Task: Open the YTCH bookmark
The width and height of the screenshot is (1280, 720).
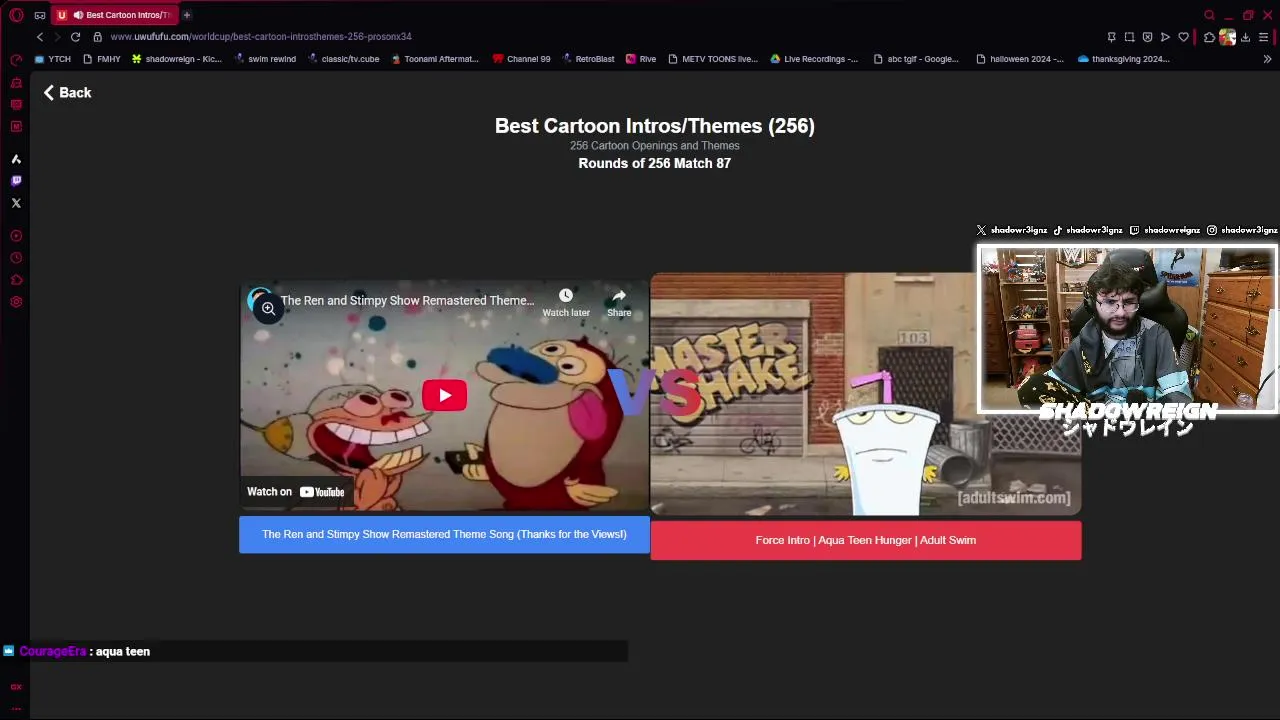Action: click(53, 59)
